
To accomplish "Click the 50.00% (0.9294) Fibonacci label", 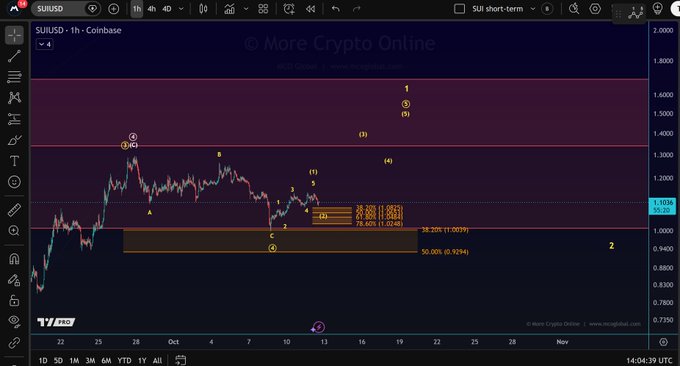I will (x=445, y=252).
